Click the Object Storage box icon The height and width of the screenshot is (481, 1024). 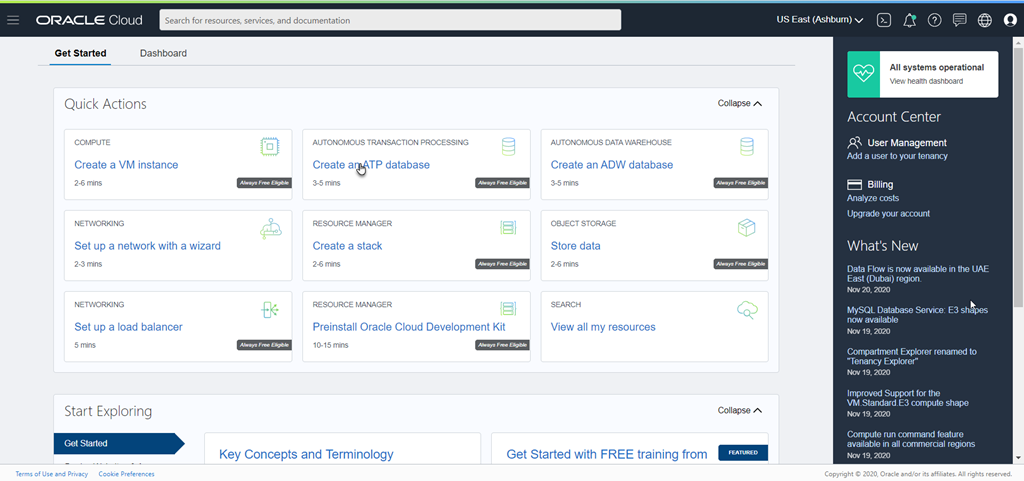click(746, 228)
